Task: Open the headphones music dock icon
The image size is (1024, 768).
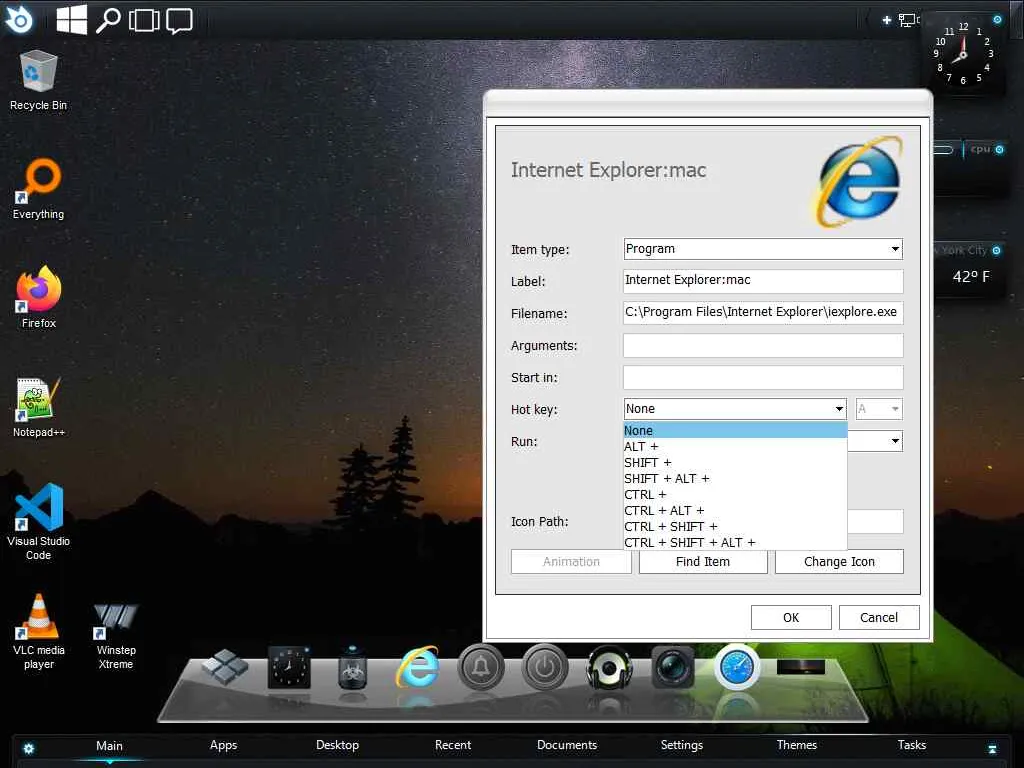Action: pyautogui.click(x=609, y=667)
